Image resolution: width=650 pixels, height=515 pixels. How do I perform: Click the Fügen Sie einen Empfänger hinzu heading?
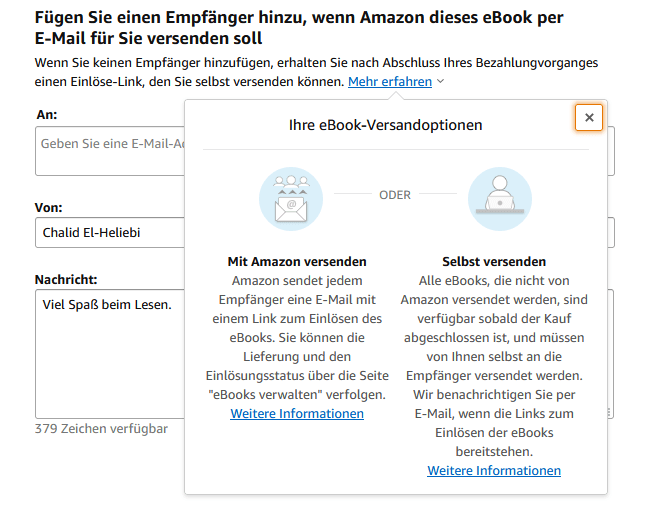point(299,28)
